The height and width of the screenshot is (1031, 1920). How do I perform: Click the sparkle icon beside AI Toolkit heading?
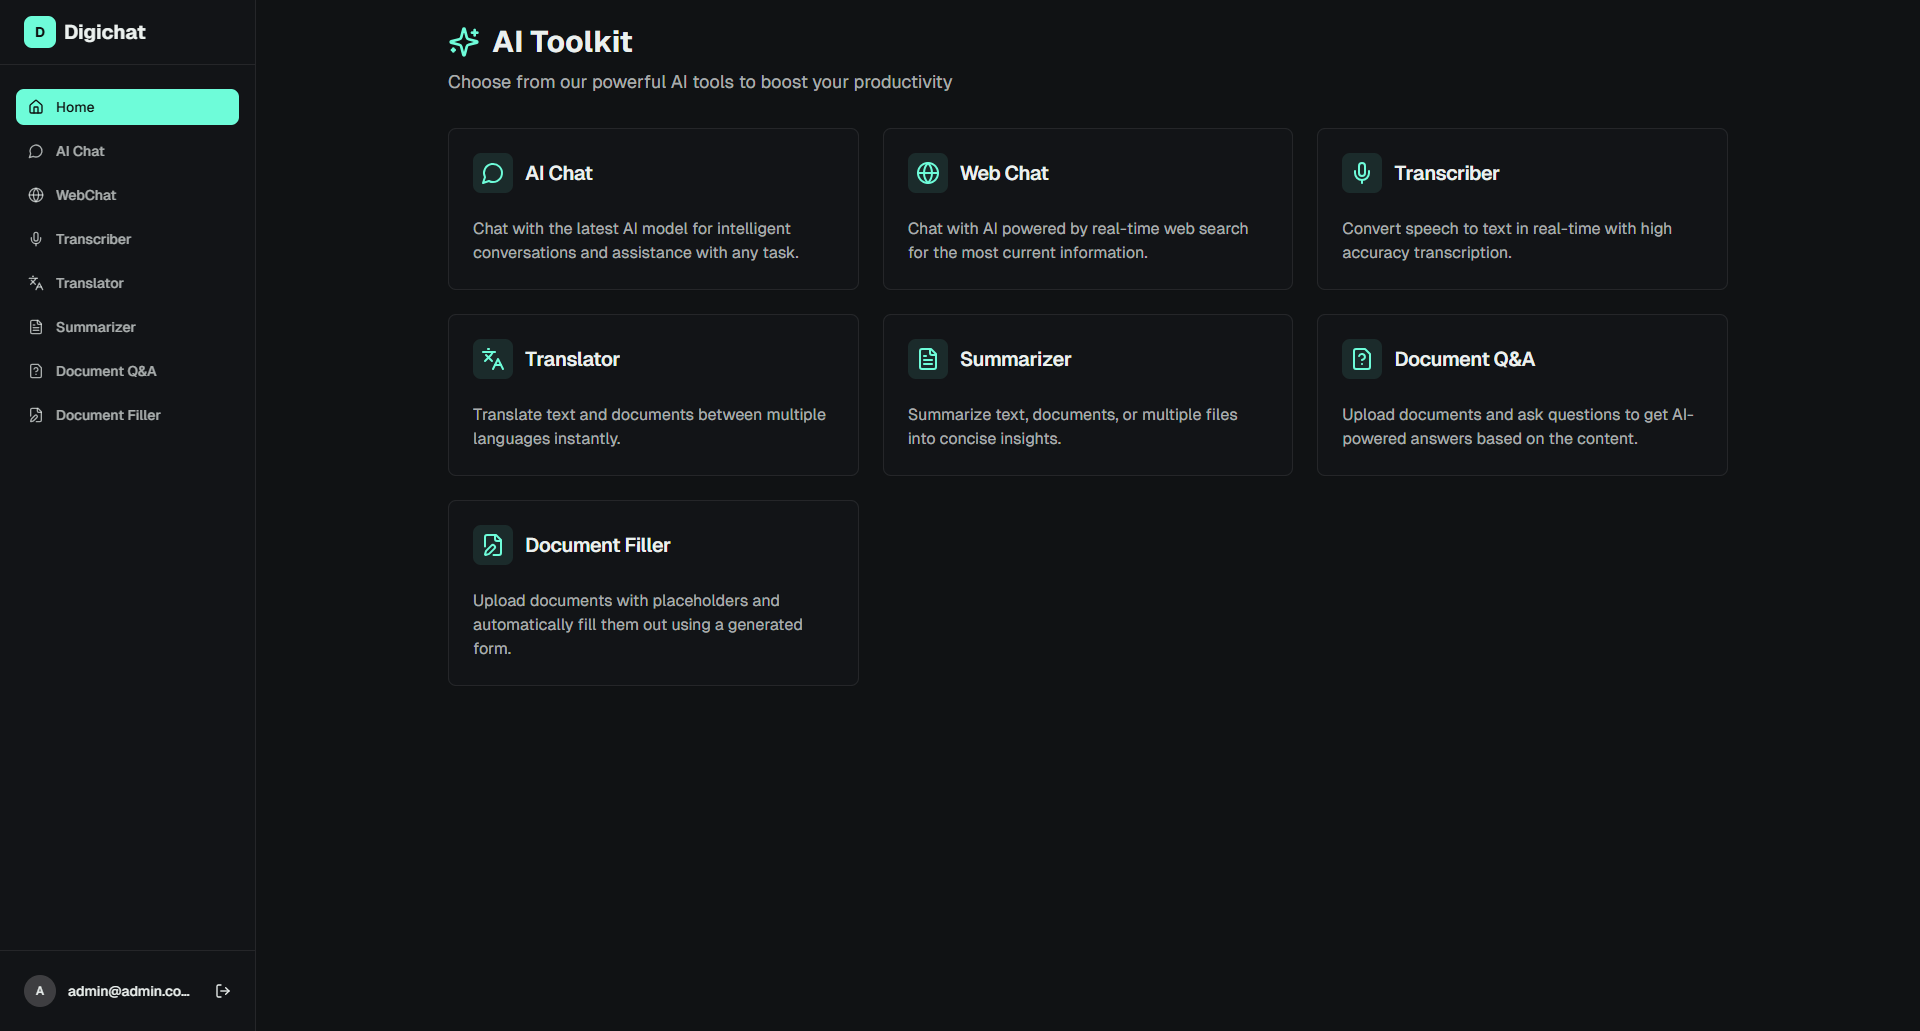[464, 42]
